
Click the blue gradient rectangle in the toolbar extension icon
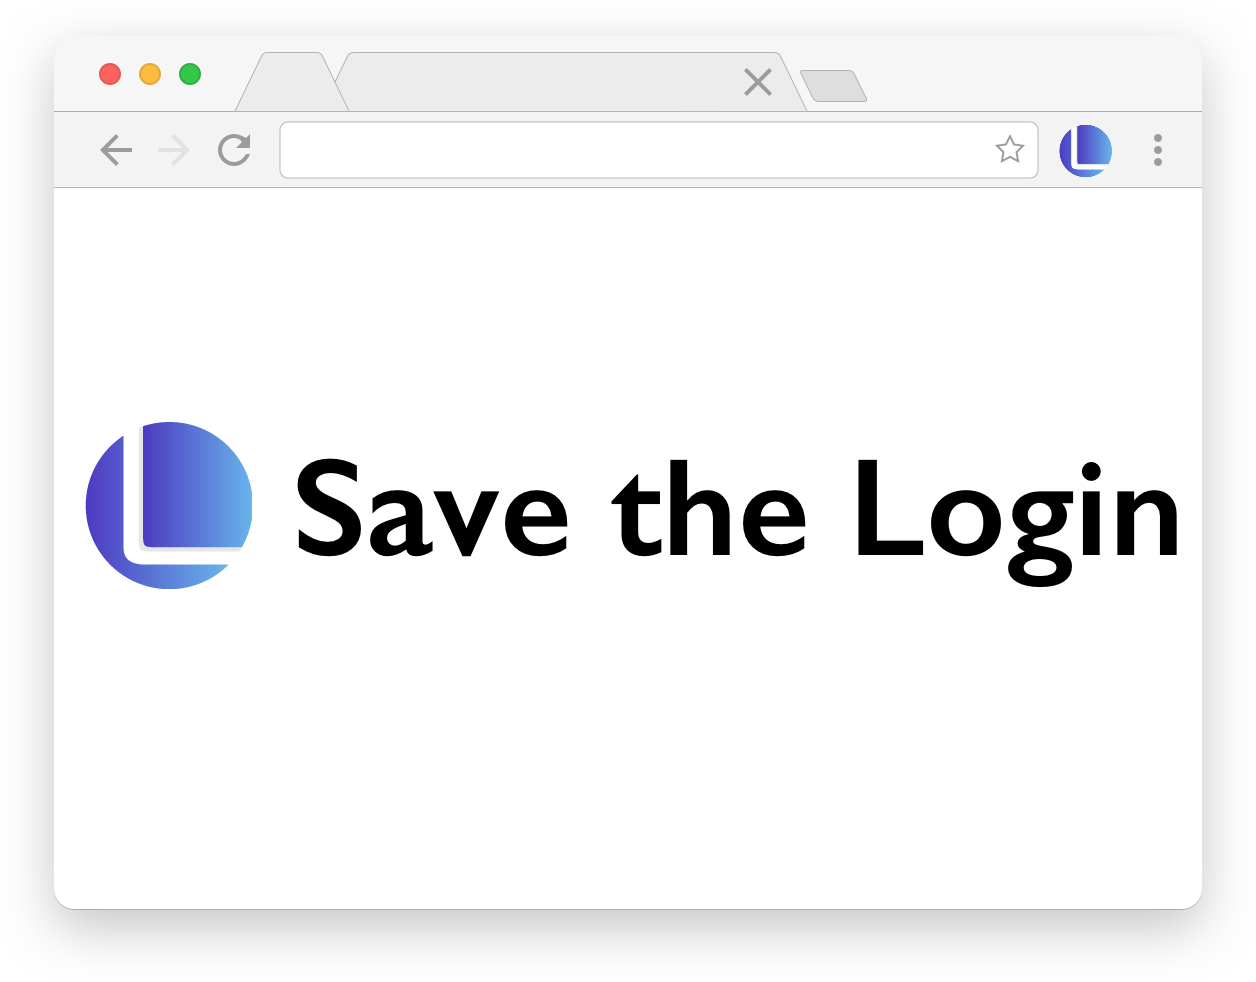[x=1094, y=146]
